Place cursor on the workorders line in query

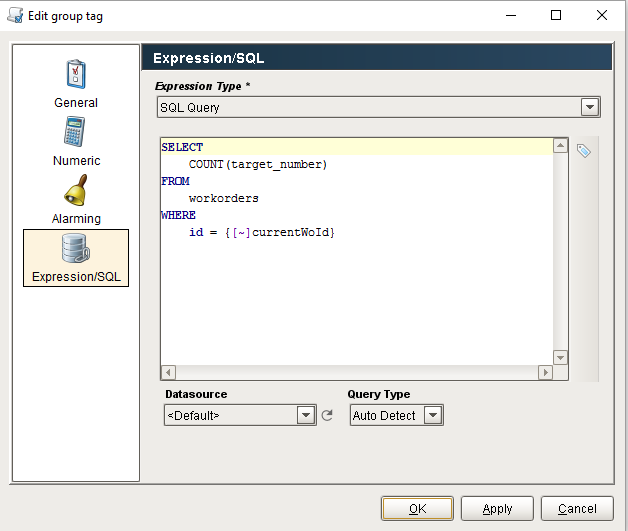tap(223, 198)
